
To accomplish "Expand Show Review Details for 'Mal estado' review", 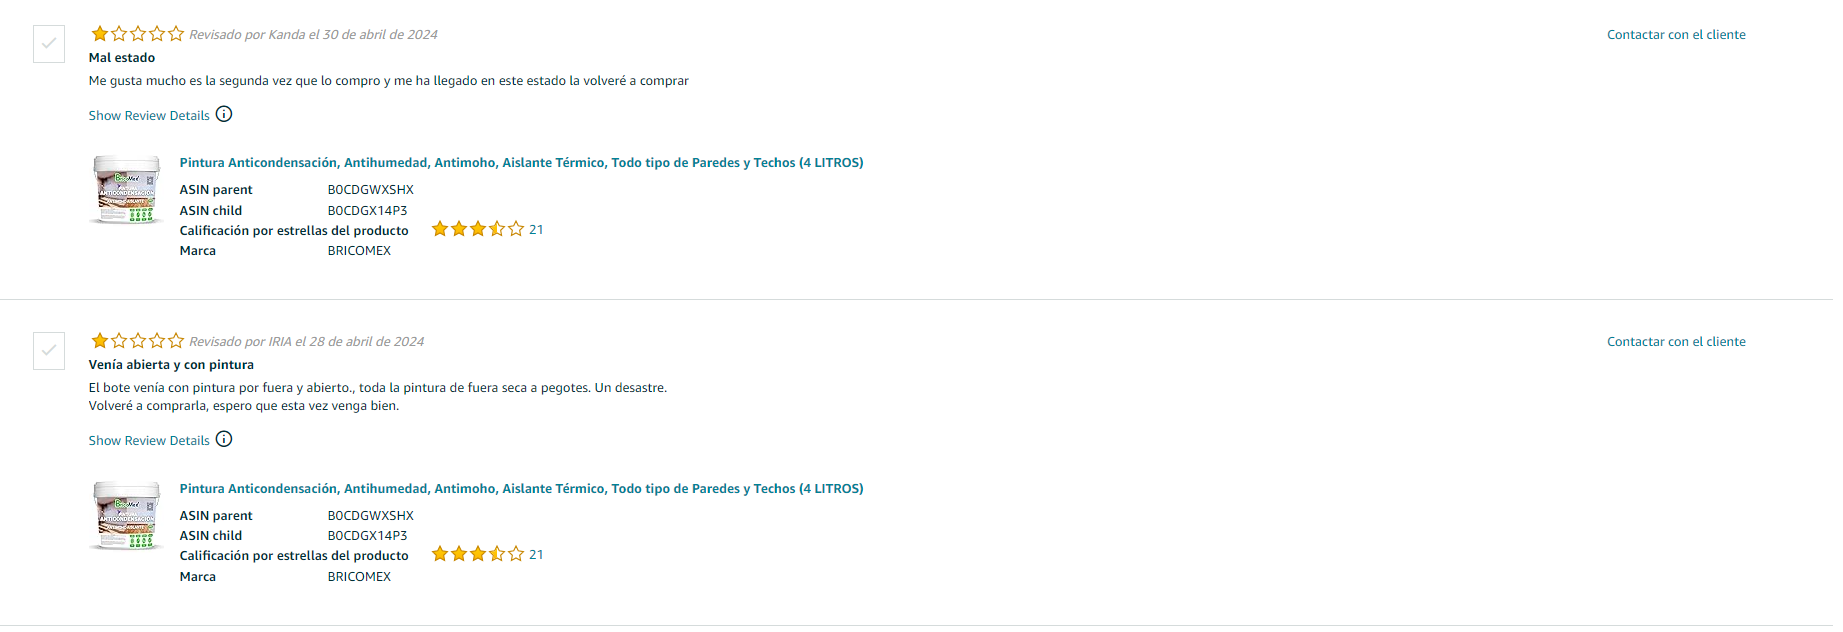I will click(x=149, y=115).
